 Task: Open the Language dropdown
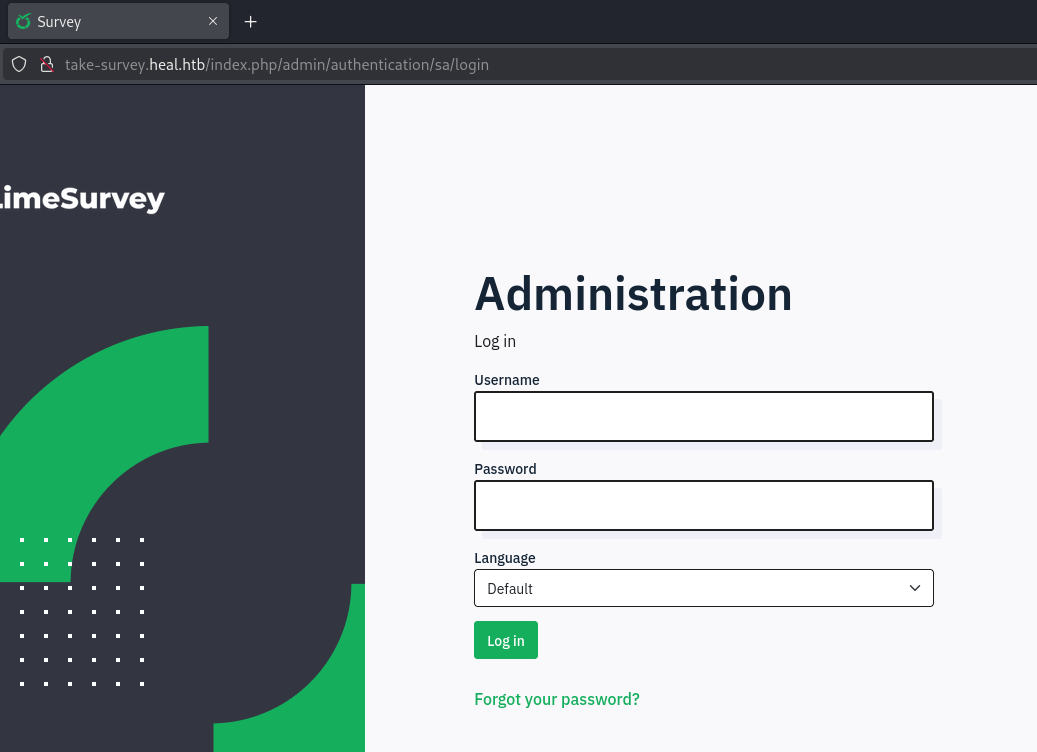coord(704,588)
